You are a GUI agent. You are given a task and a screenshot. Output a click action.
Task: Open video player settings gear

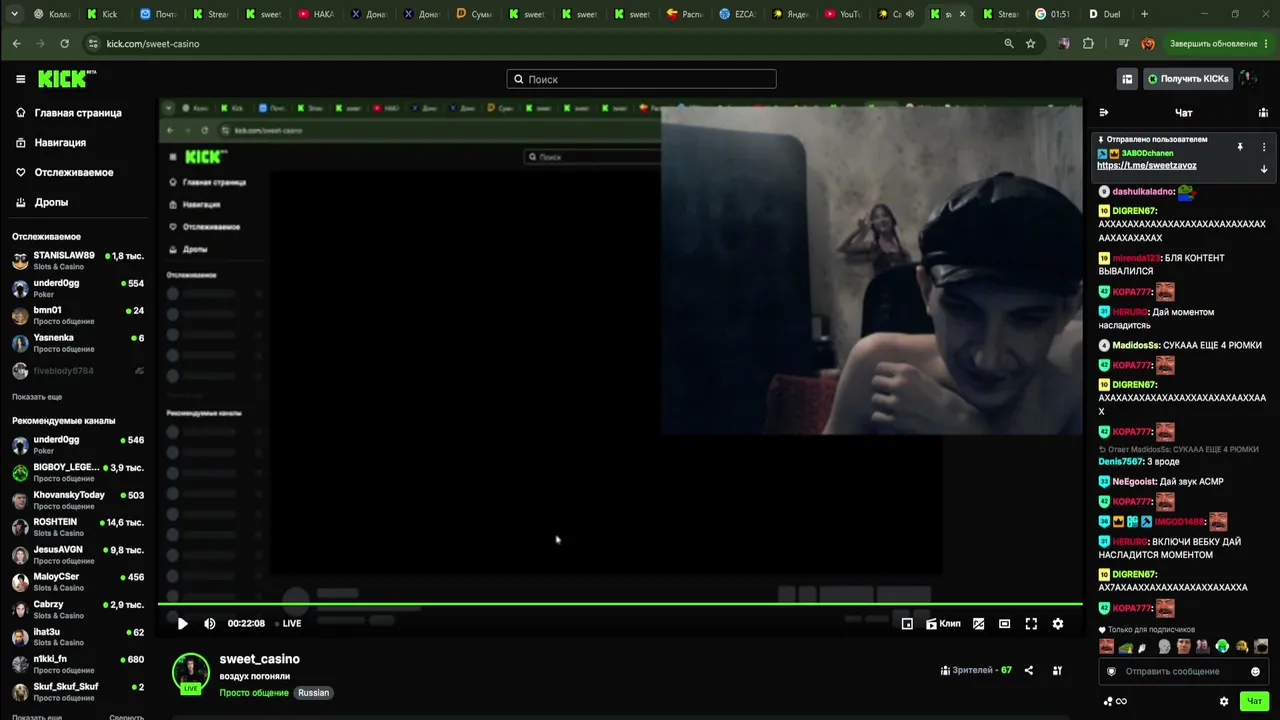coord(1058,624)
